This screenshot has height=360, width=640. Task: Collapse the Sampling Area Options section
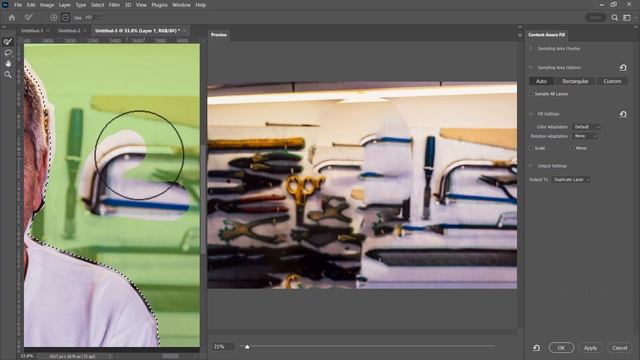(x=531, y=67)
